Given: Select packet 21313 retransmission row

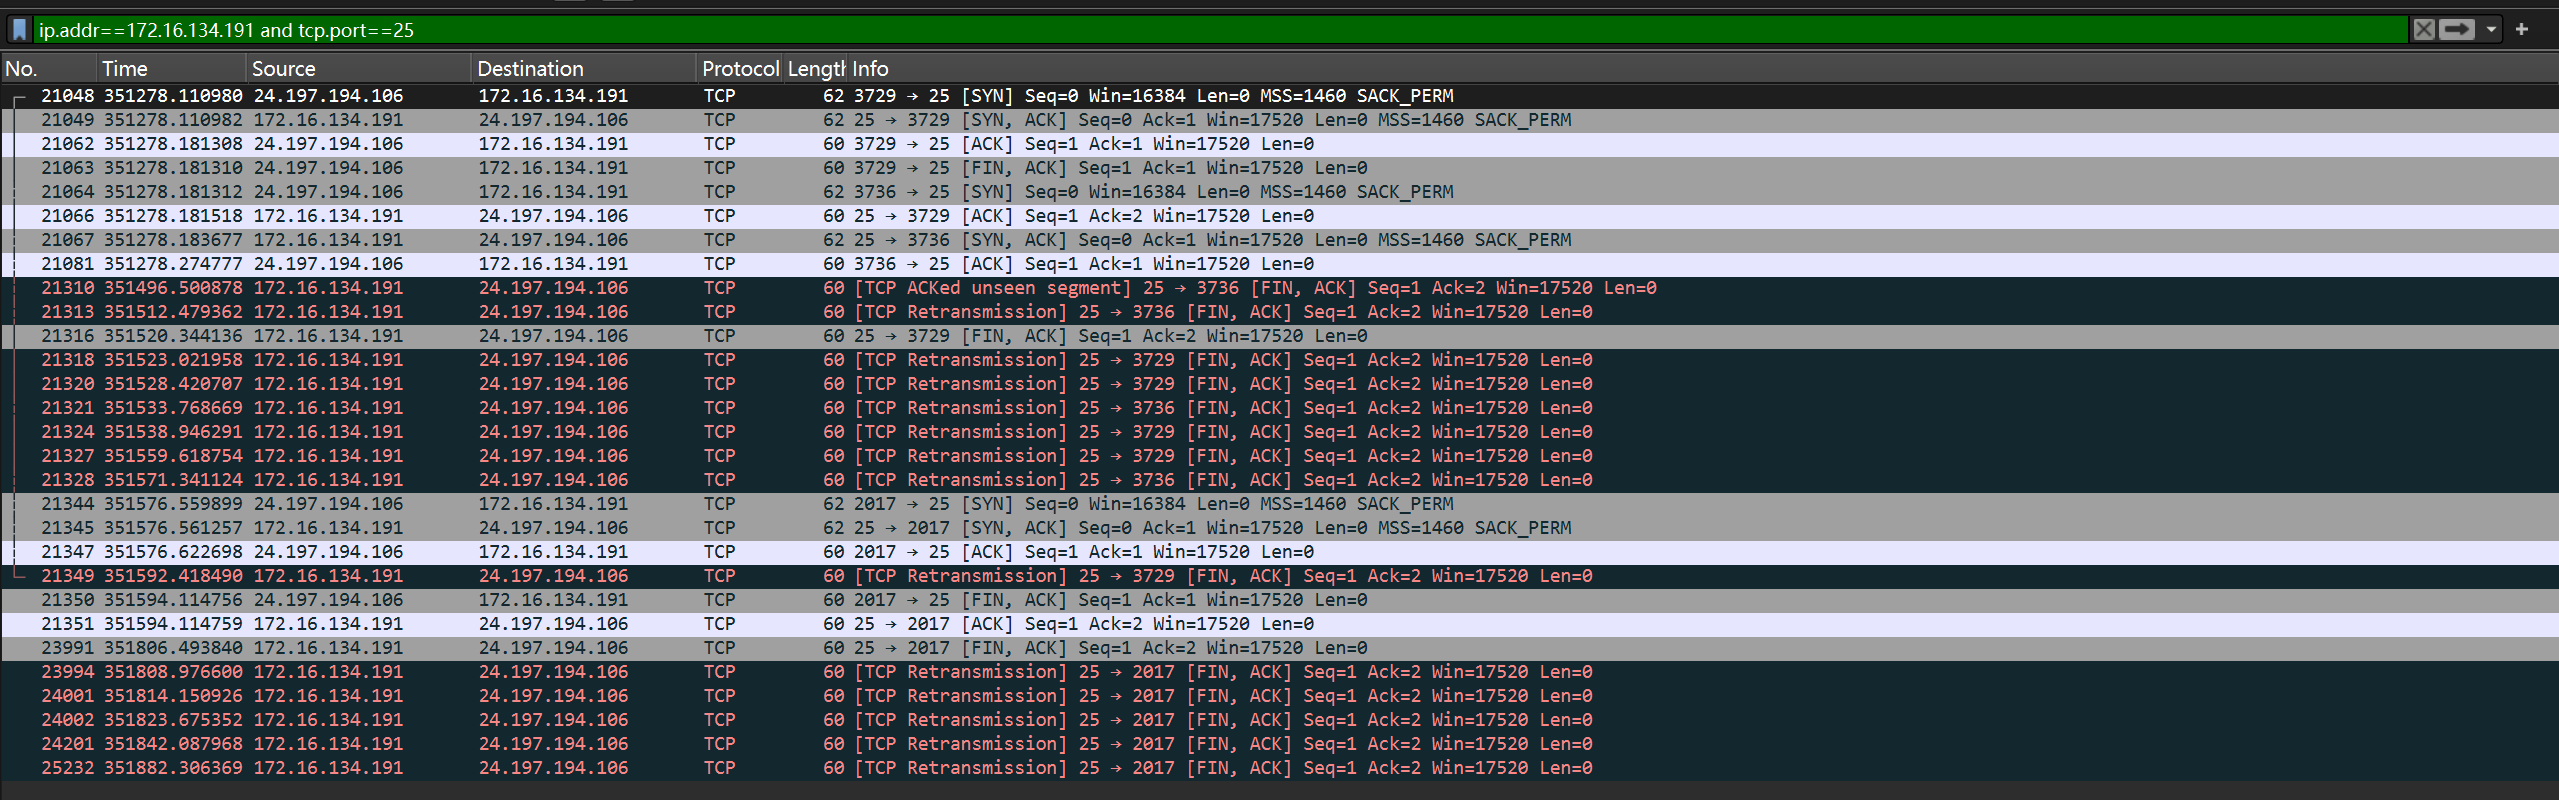Looking at the screenshot, I should (1279, 312).
